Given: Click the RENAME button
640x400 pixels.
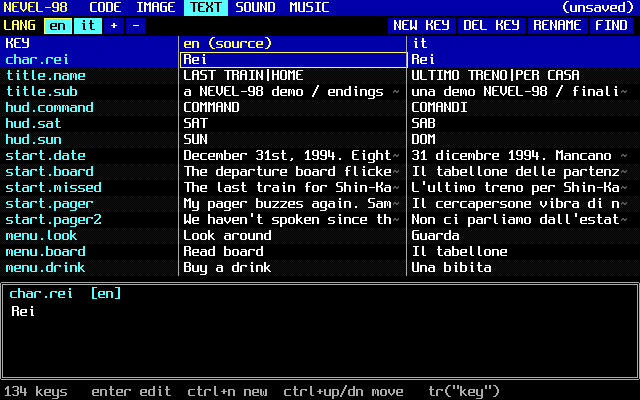Looking at the screenshot, I should [x=557, y=26].
